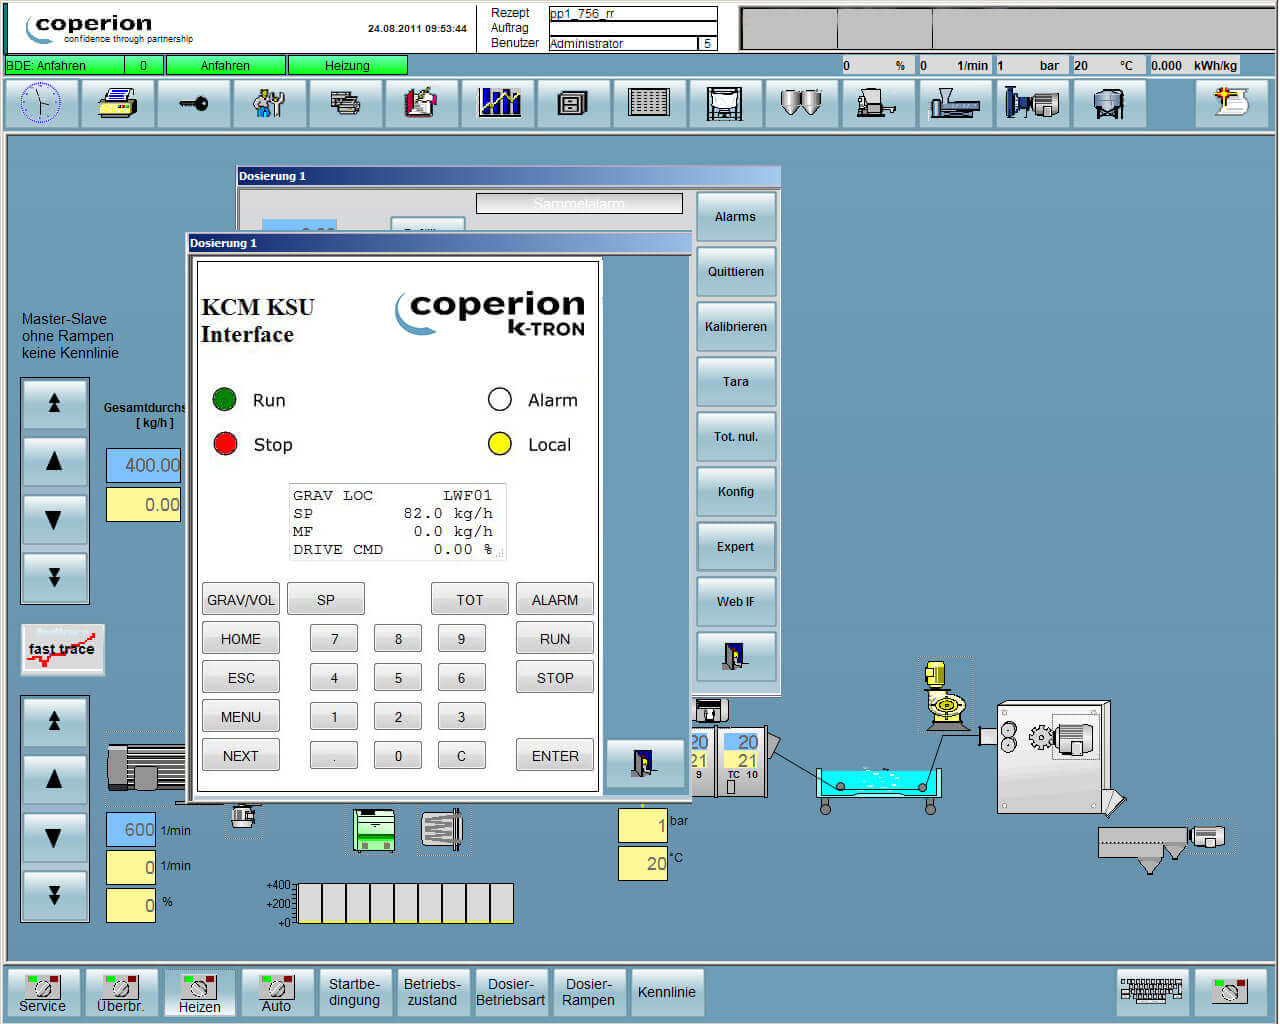Click the RUN keypad button
This screenshot has width=1280, height=1024.
coord(555,639)
